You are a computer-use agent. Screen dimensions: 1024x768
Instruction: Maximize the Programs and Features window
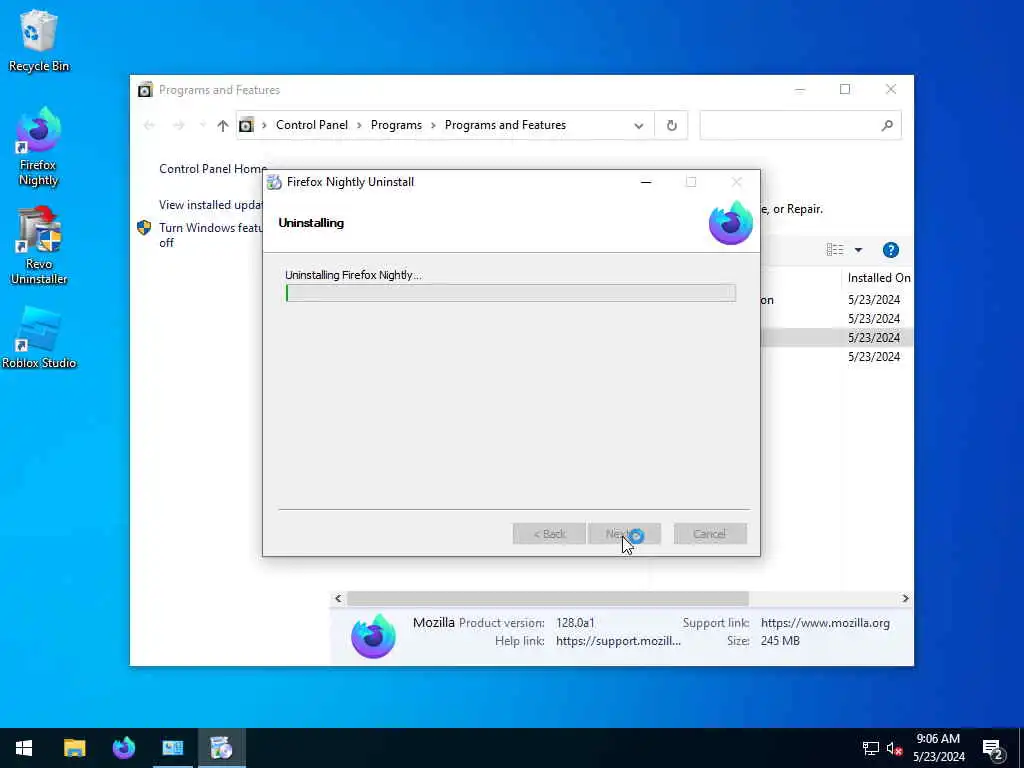click(844, 89)
